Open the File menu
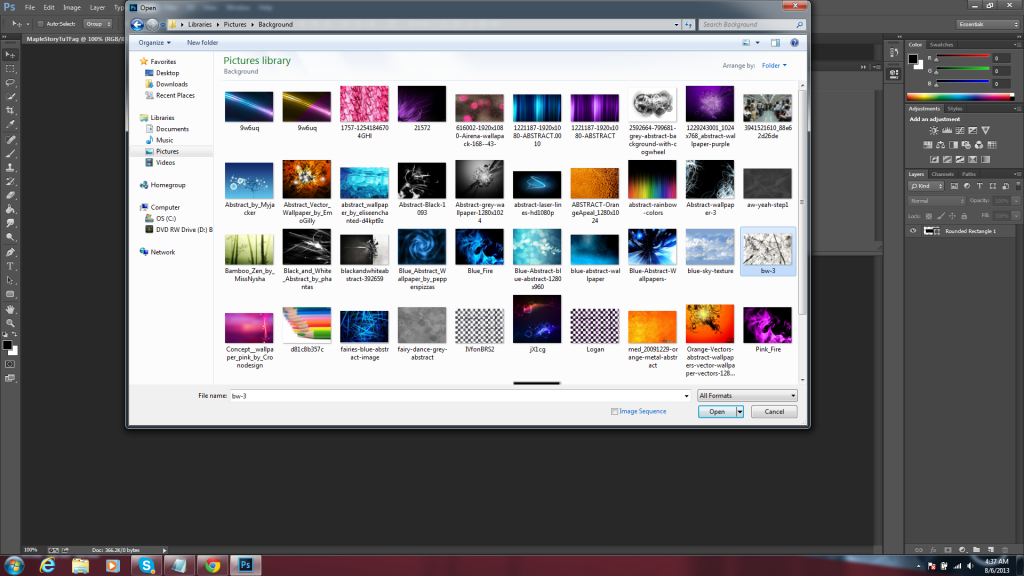This screenshot has height=576, width=1024. coord(30,8)
